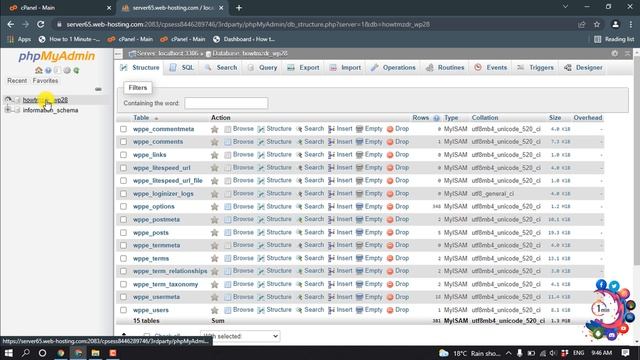Click the Rows help icon in header
This screenshot has width=640, height=360.
(x=436, y=118)
